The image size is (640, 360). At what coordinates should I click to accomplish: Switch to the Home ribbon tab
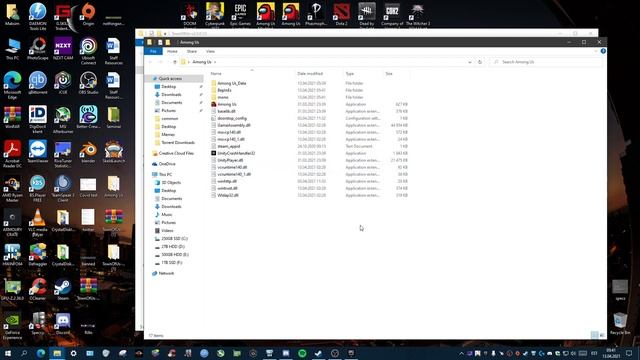172,51
